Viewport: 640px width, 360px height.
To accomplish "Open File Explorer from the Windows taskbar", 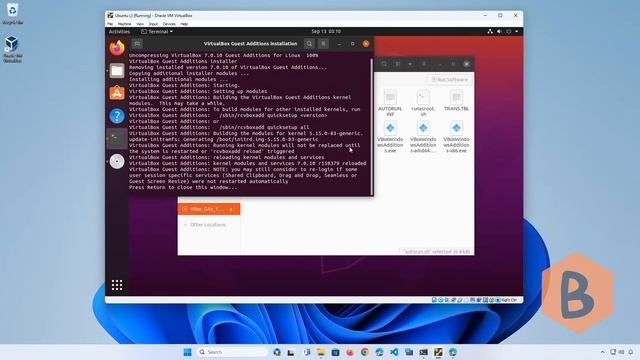I will point(320,352).
